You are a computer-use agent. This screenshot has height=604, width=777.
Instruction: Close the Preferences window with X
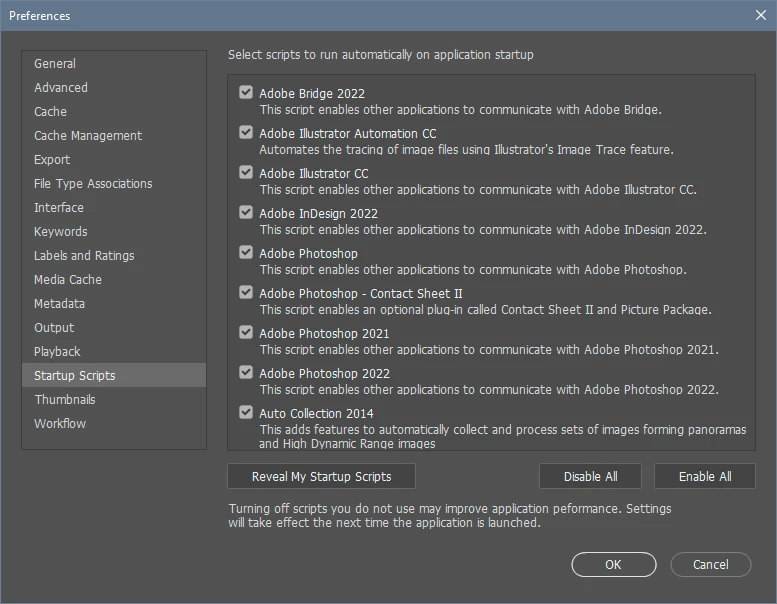[761, 15]
